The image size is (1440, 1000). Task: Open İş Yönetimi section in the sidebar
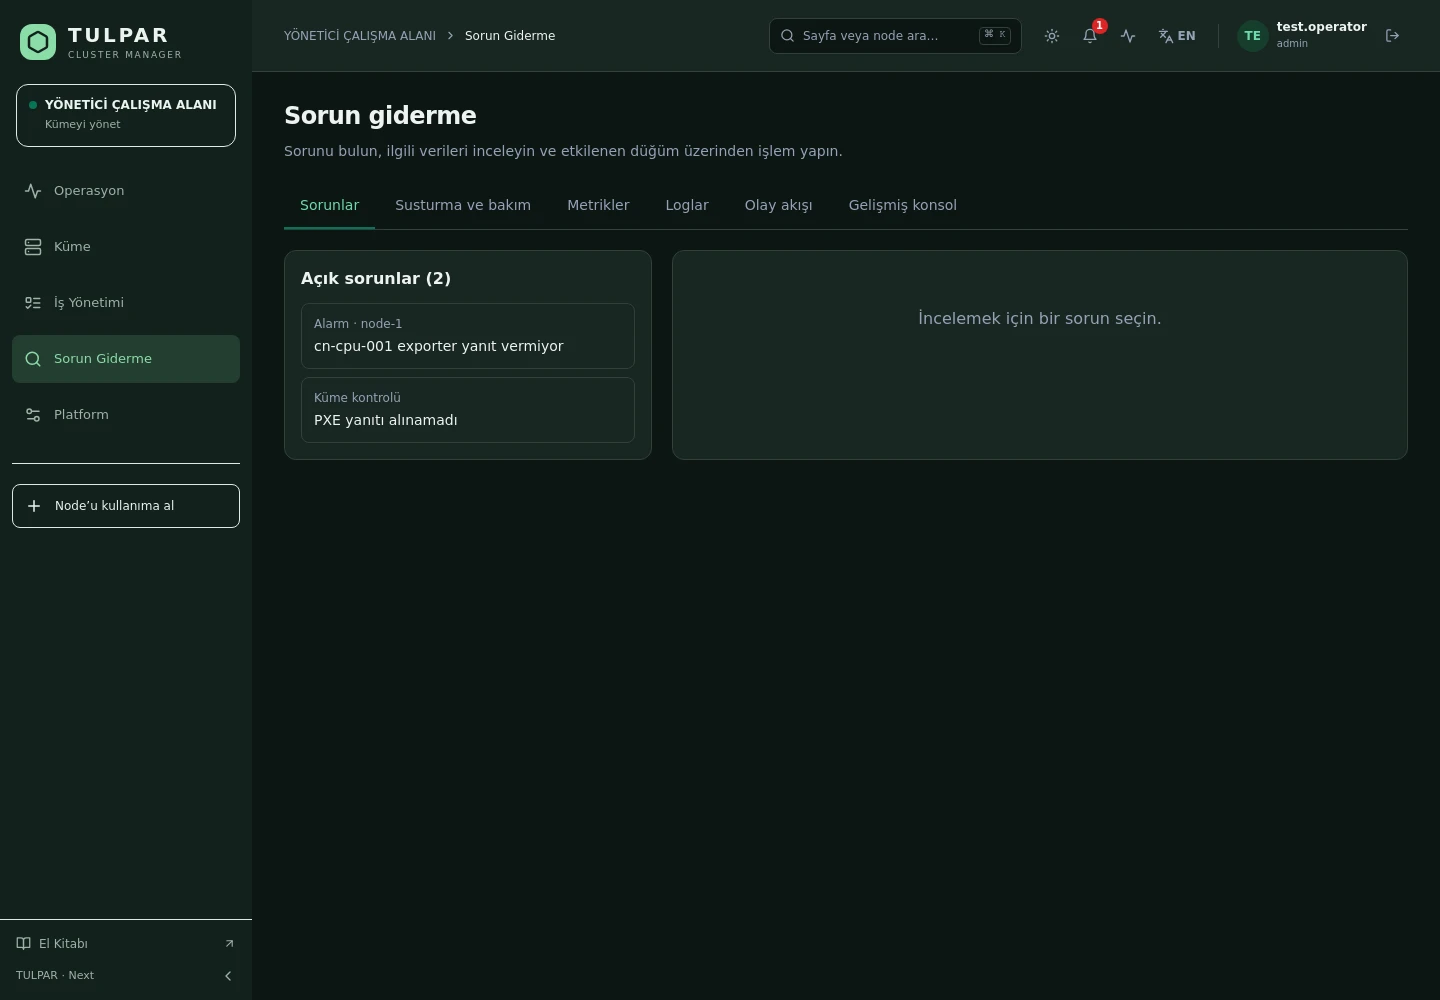[x=126, y=303]
